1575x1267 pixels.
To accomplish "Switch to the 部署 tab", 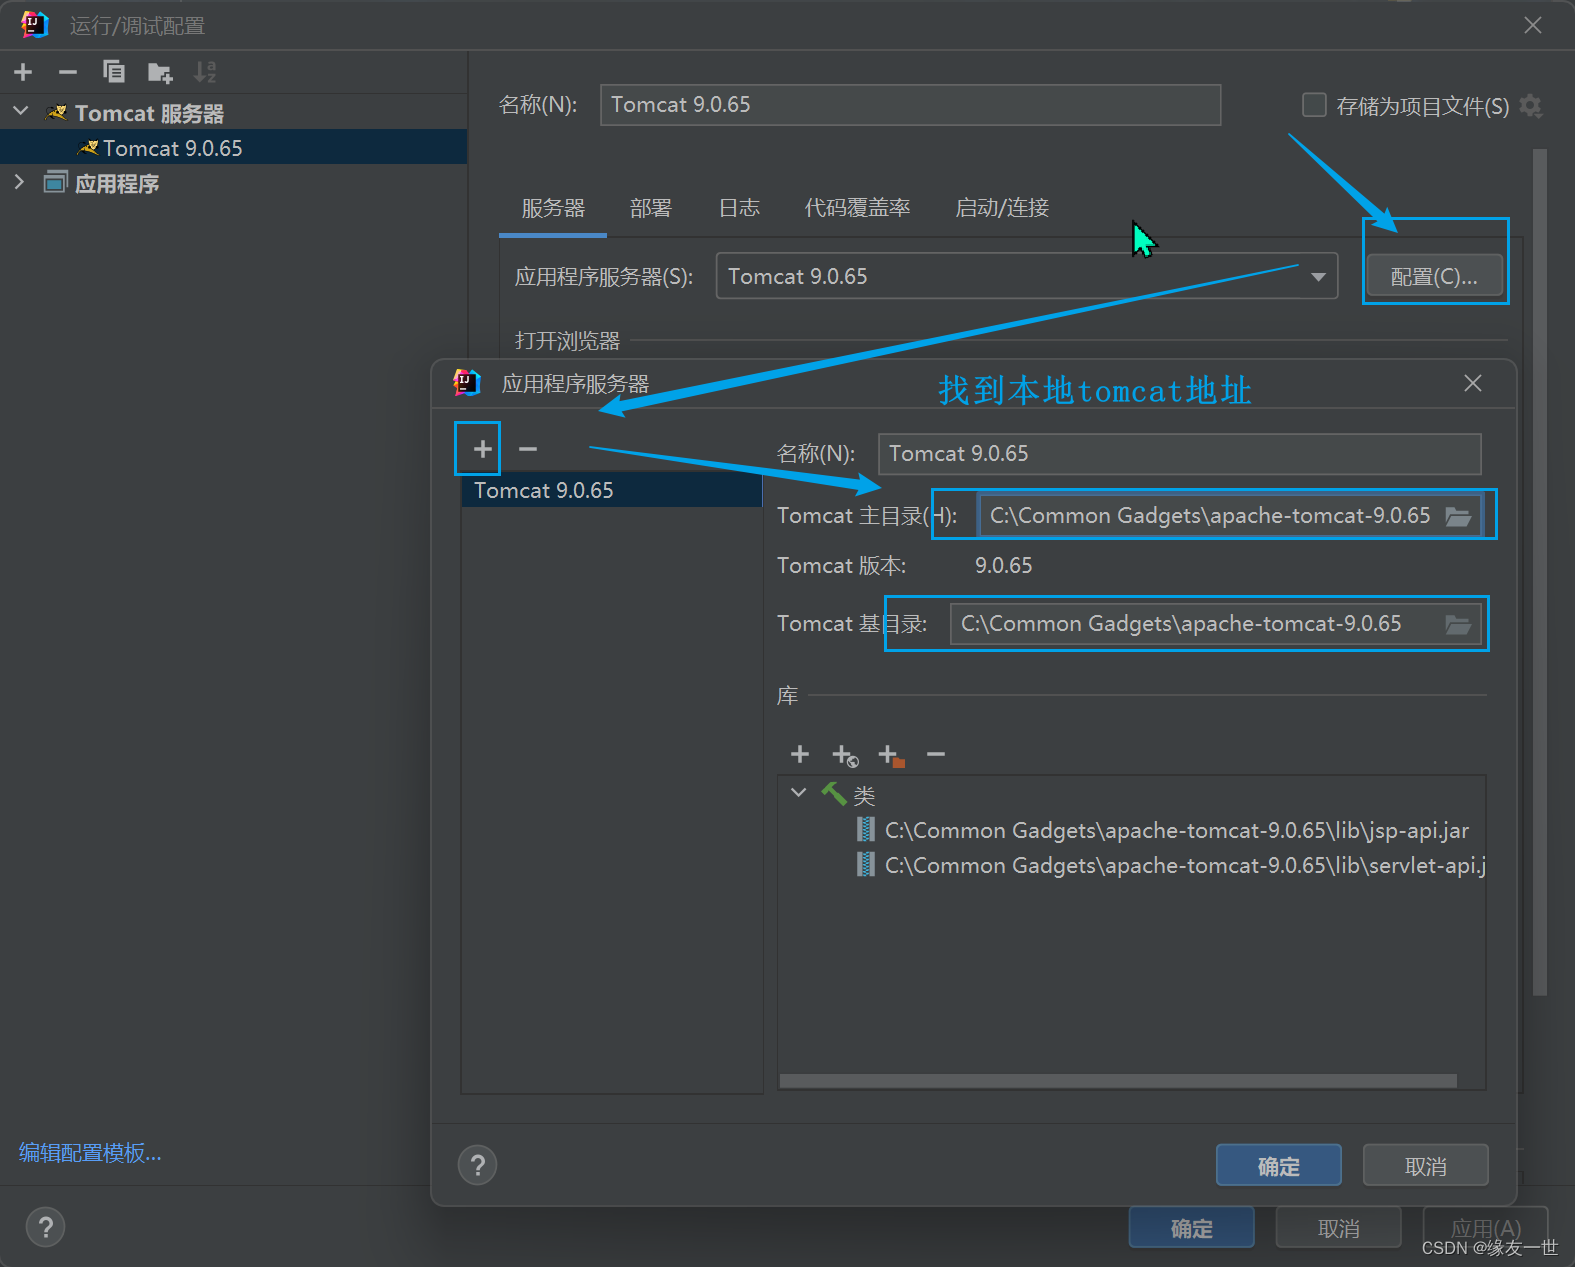I will pyautogui.click(x=651, y=208).
